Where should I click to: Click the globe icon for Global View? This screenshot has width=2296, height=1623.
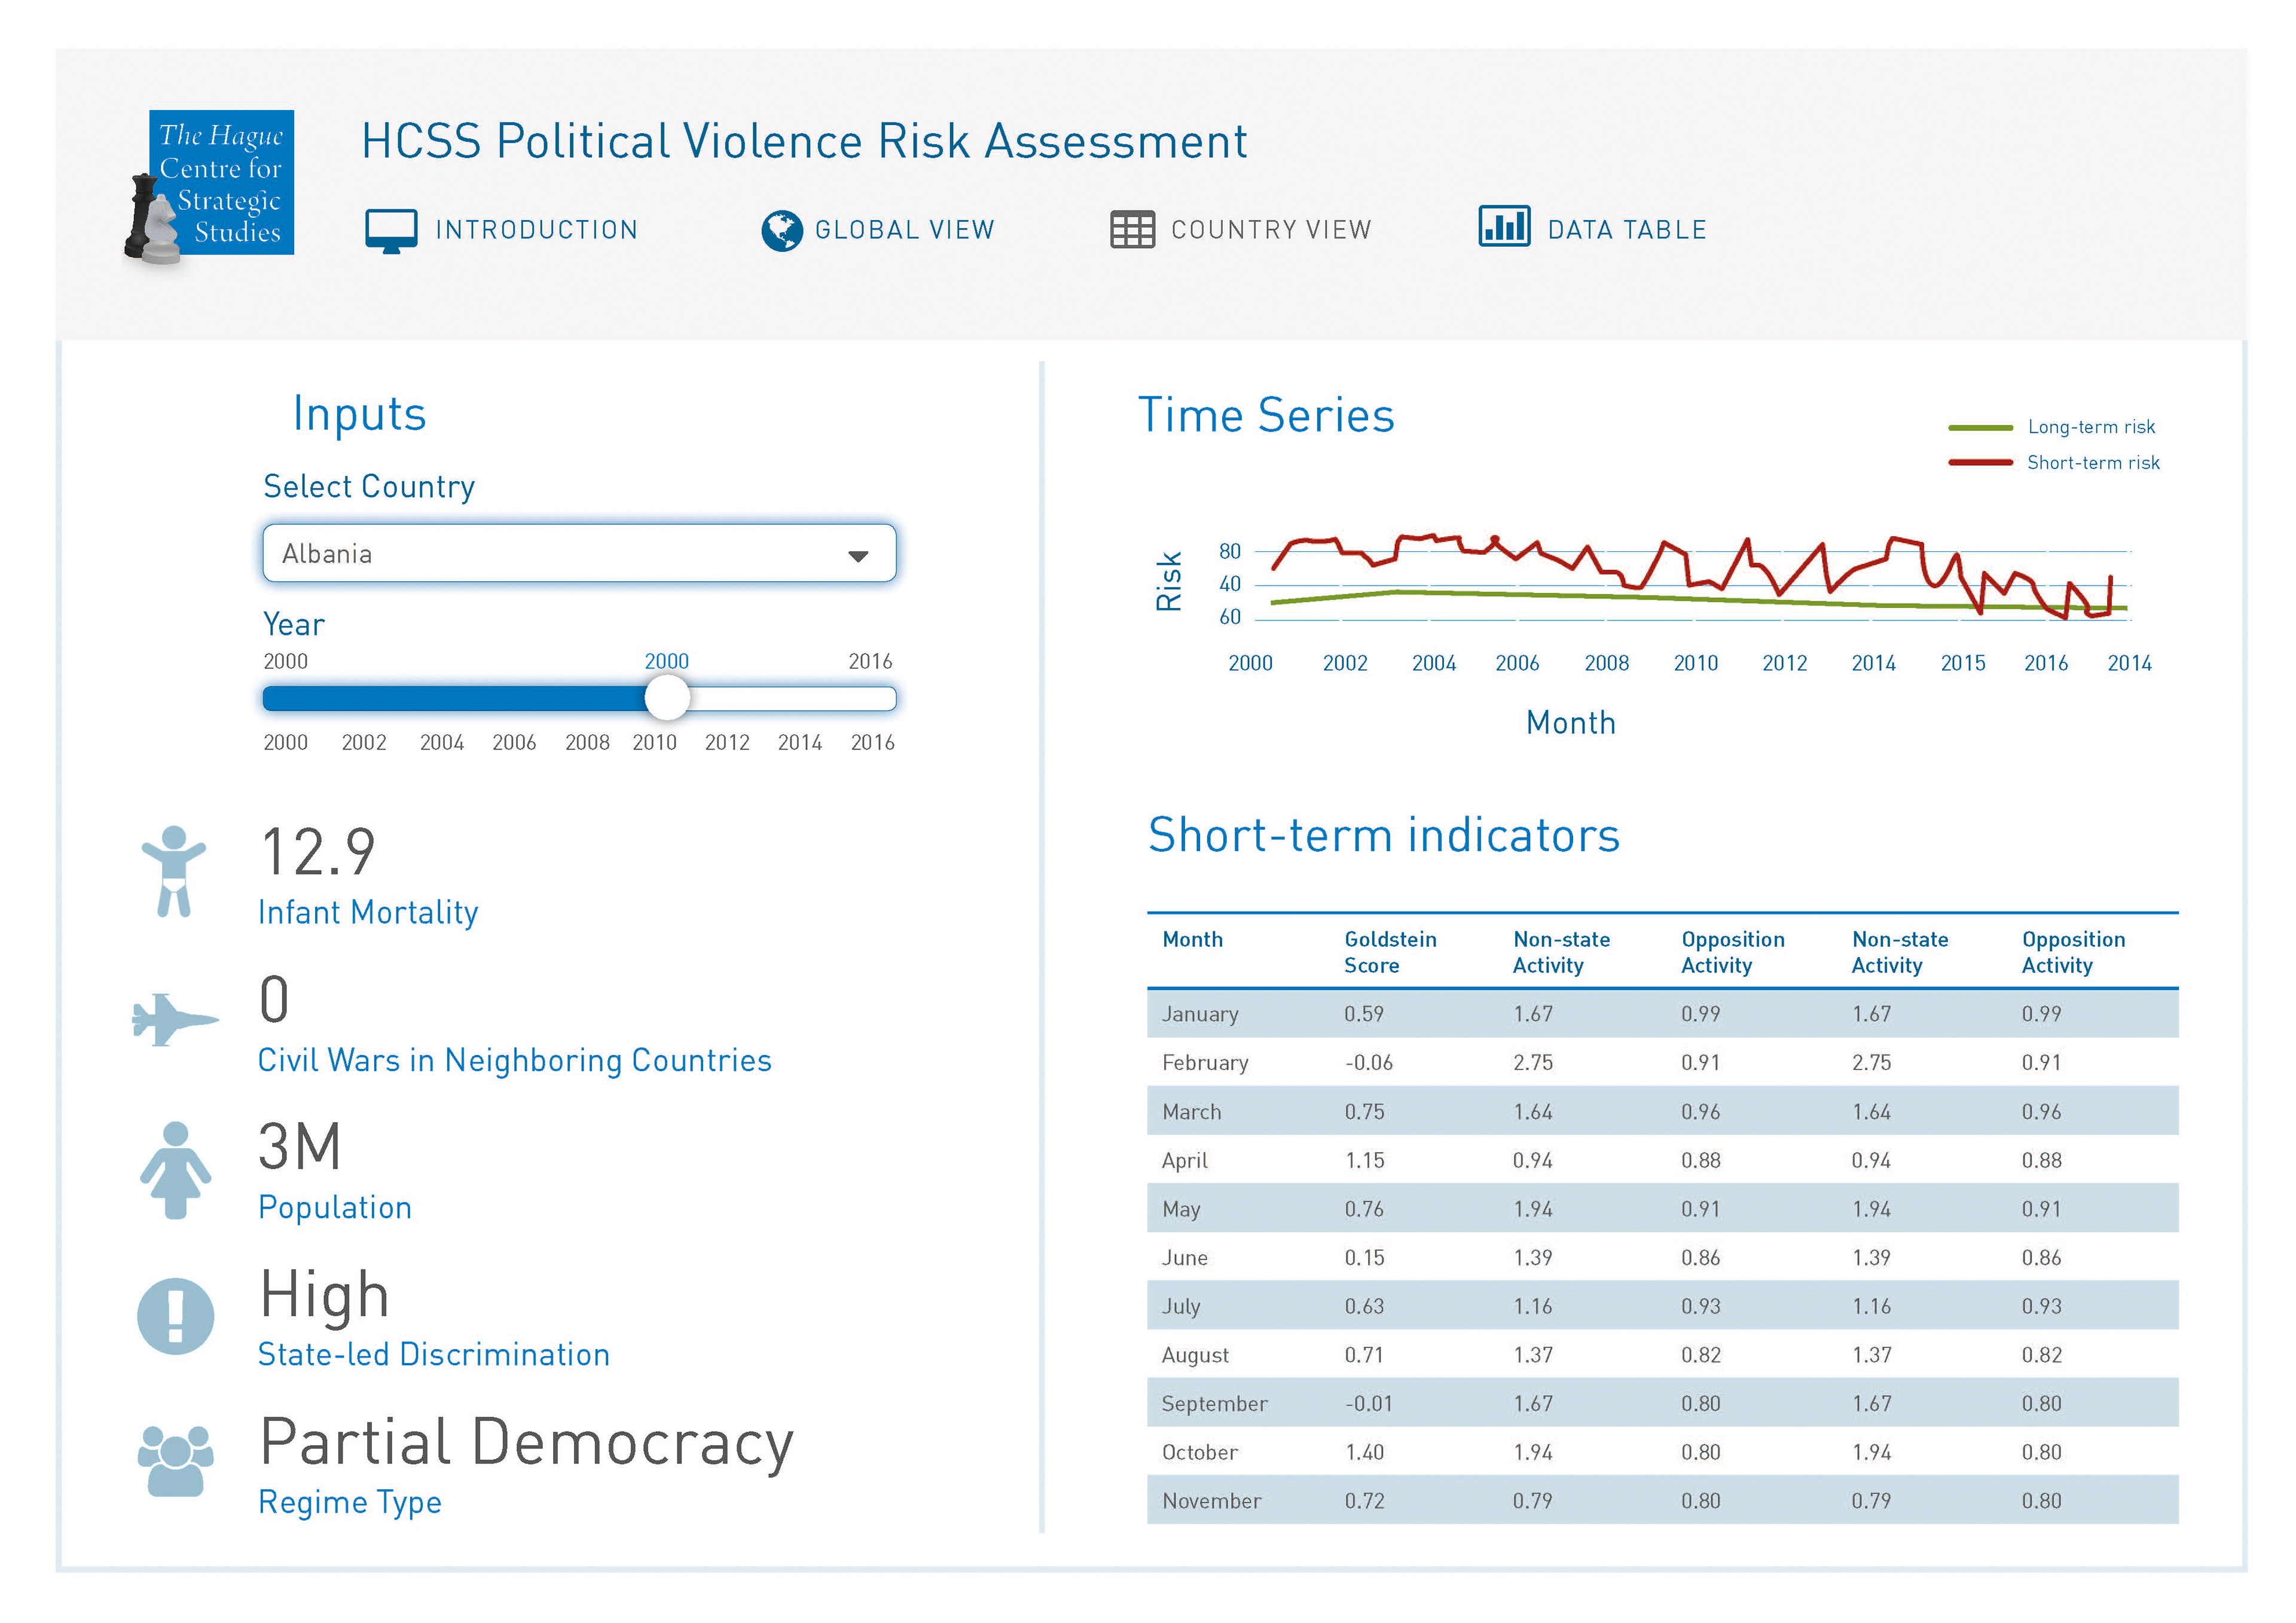[781, 231]
